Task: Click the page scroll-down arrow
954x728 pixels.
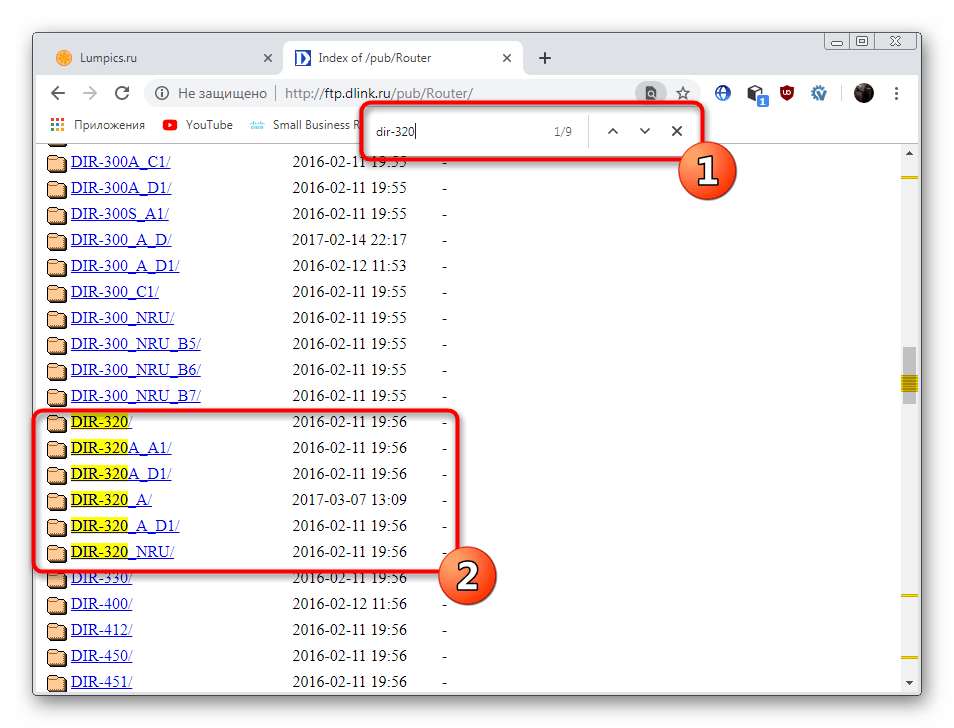Action: click(x=909, y=683)
